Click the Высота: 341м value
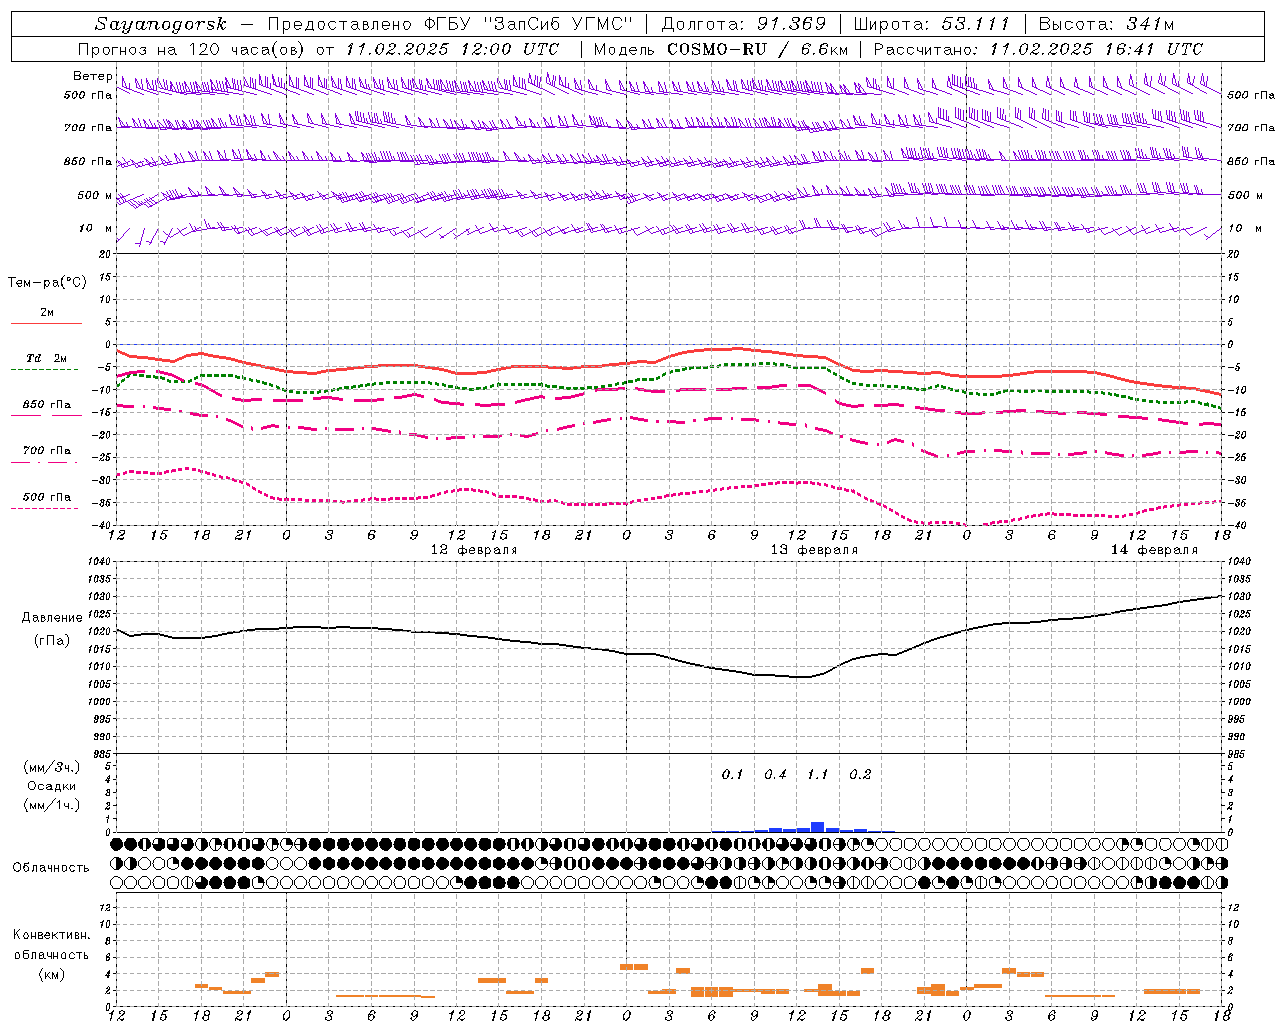1280x1024 pixels. coord(1106,24)
